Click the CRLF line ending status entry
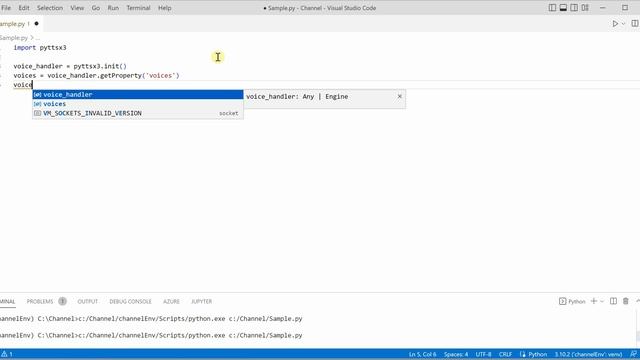 point(505,354)
